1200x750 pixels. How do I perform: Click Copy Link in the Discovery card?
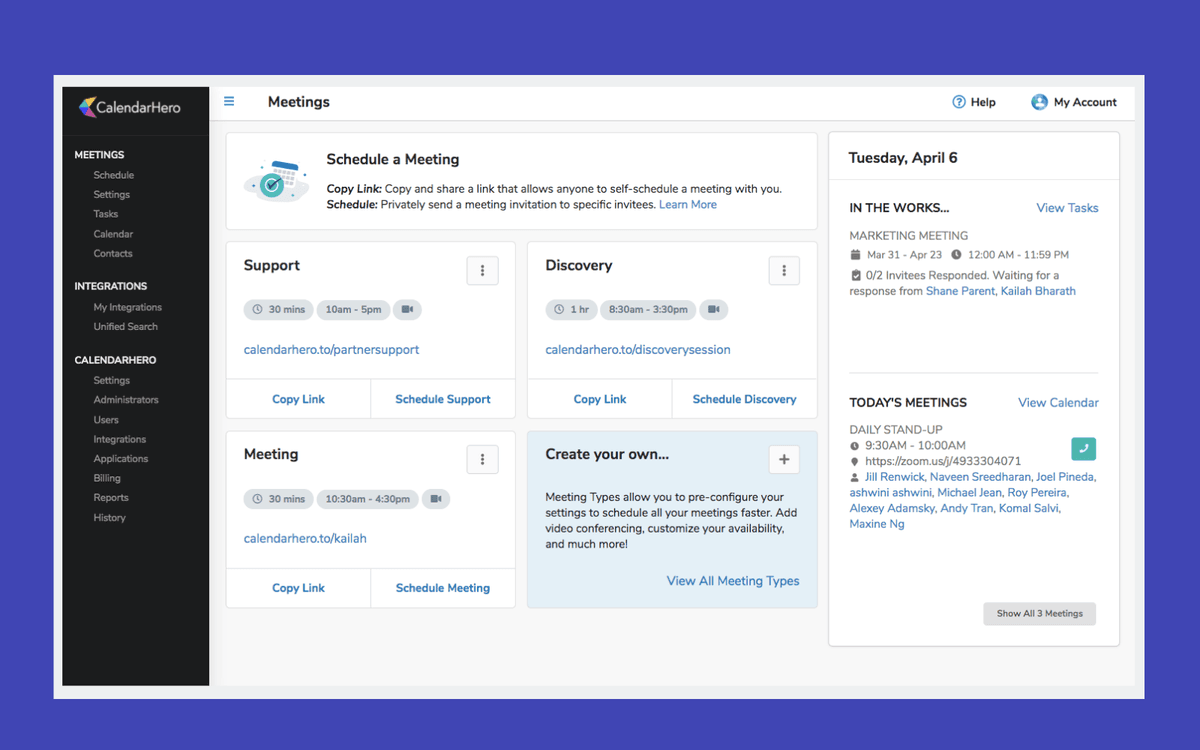600,399
